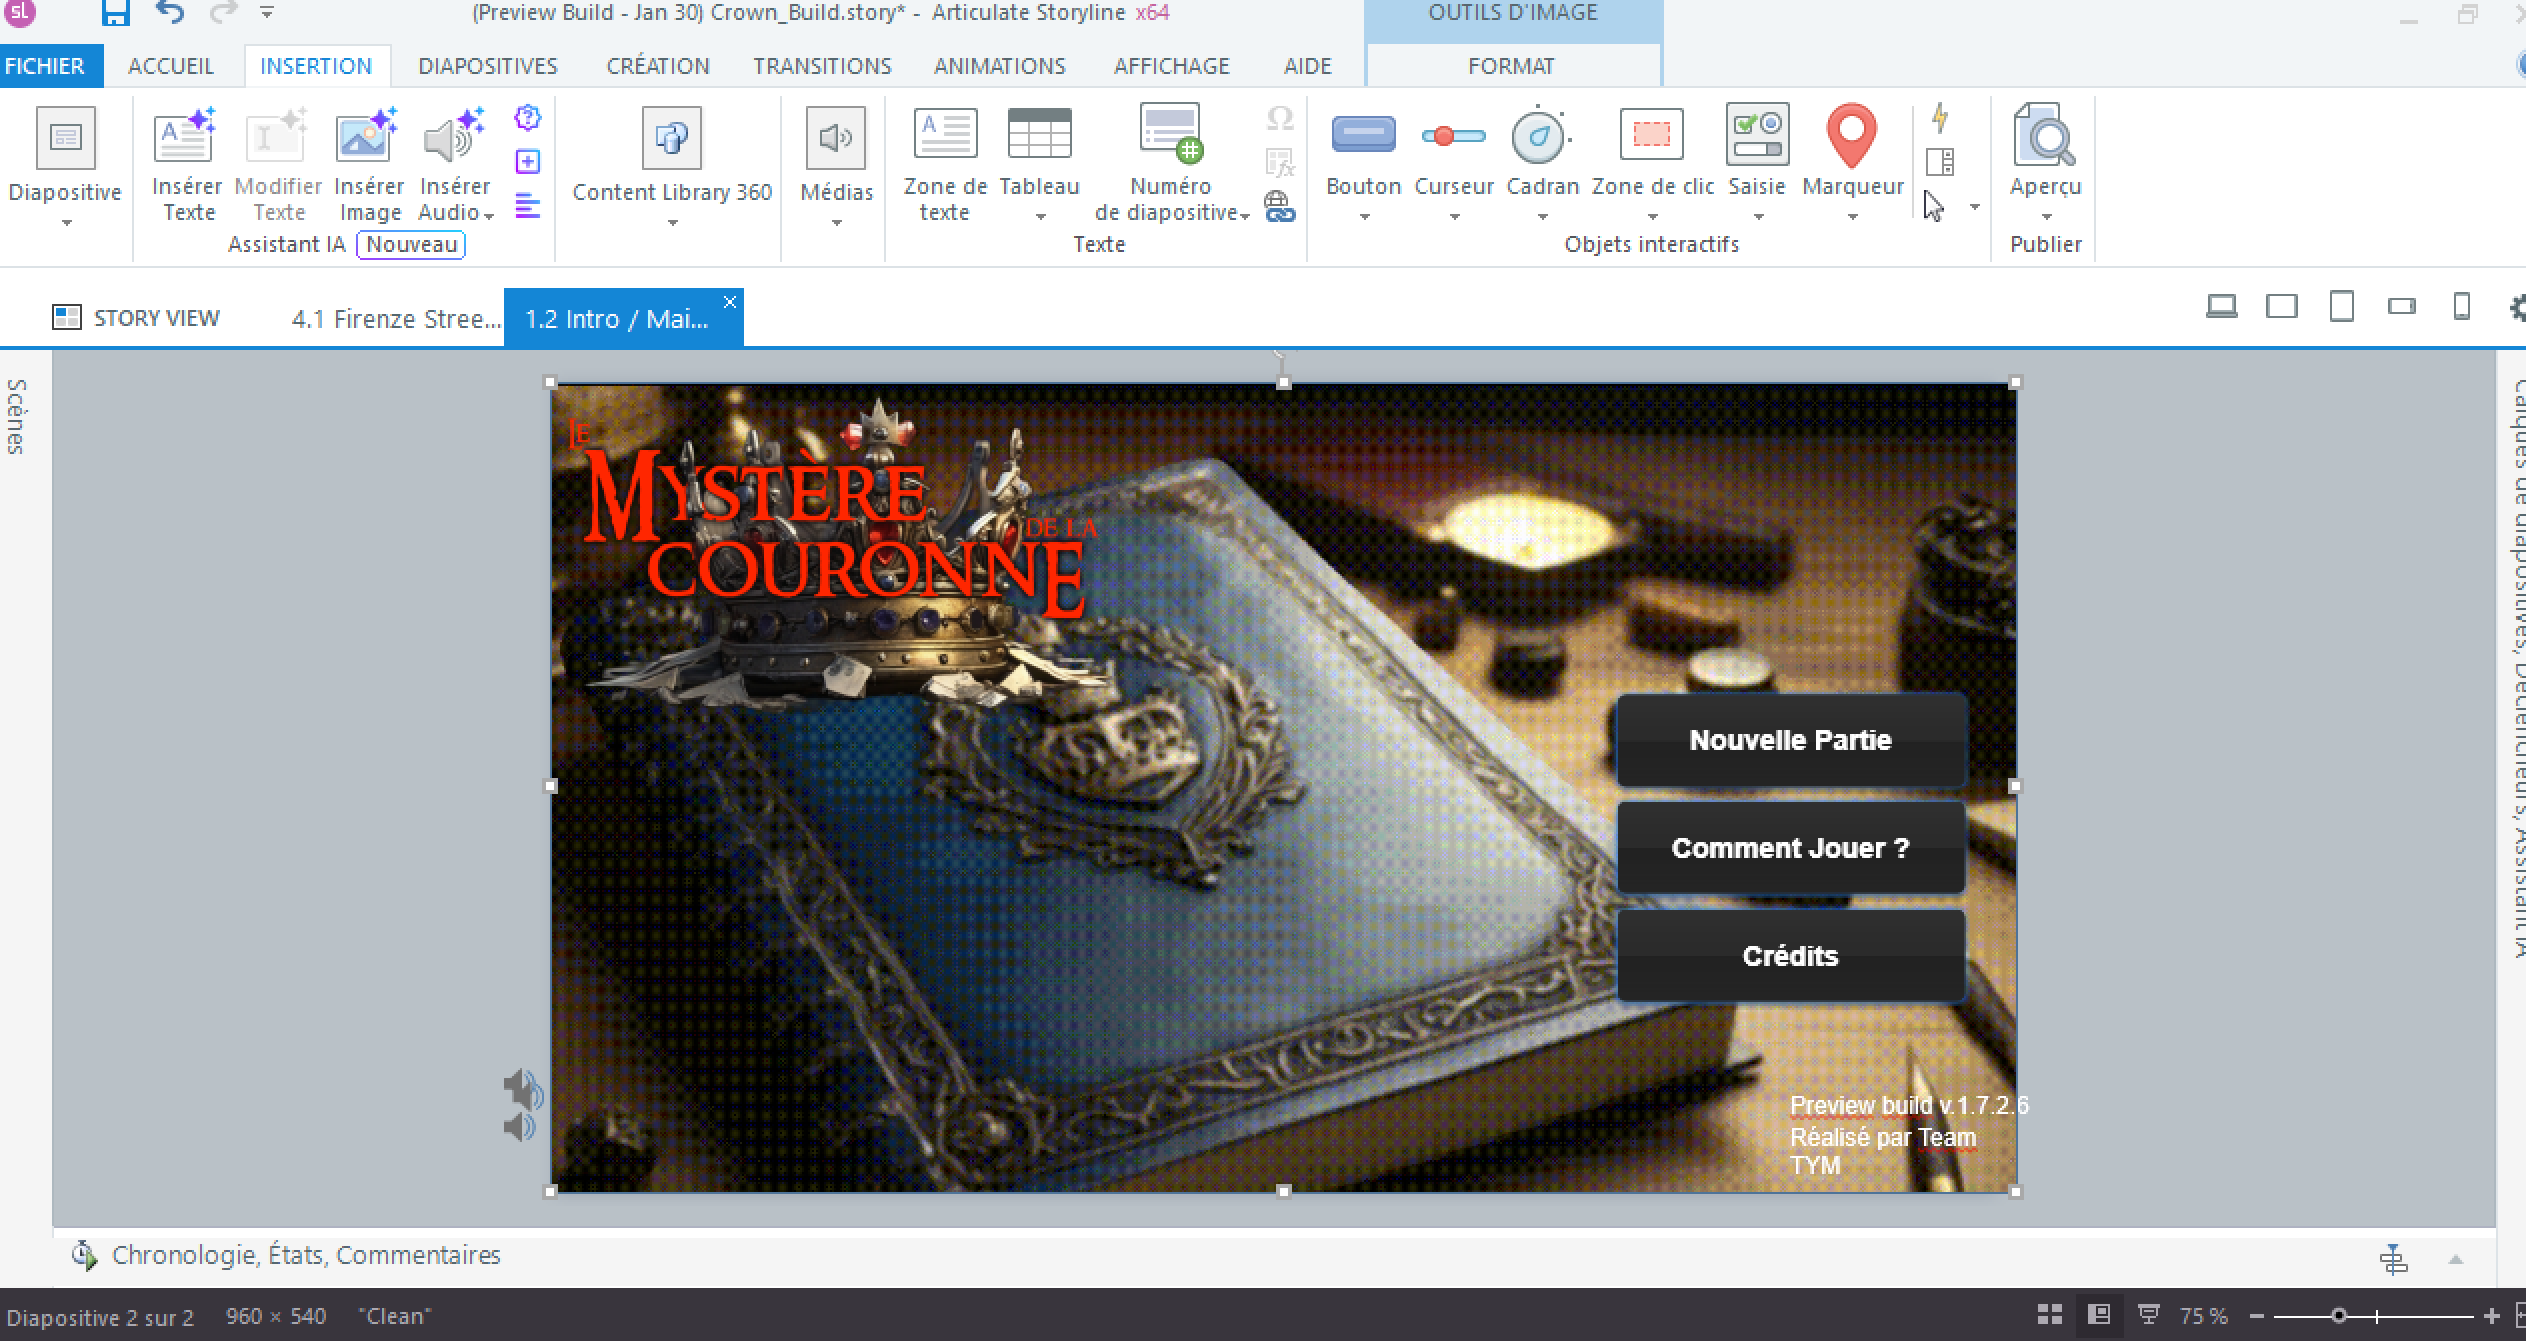
Task: Expand the Diapositive dropdown arrow
Action: pyautogui.click(x=66, y=223)
